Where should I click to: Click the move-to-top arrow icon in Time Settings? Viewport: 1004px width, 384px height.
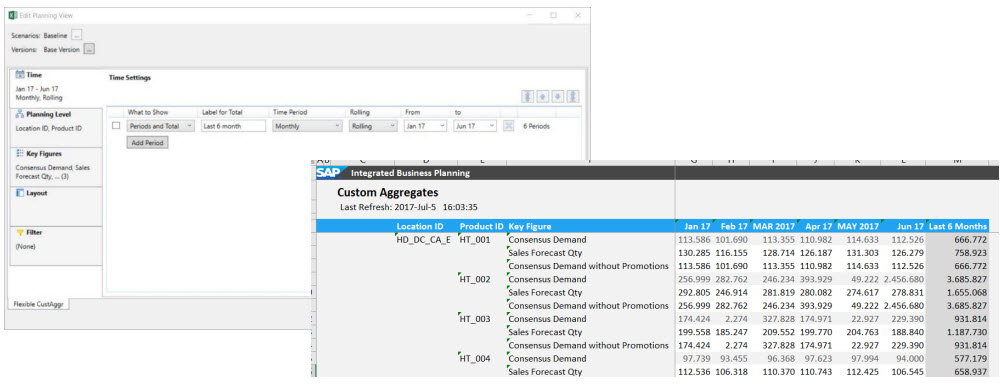point(528,97)
